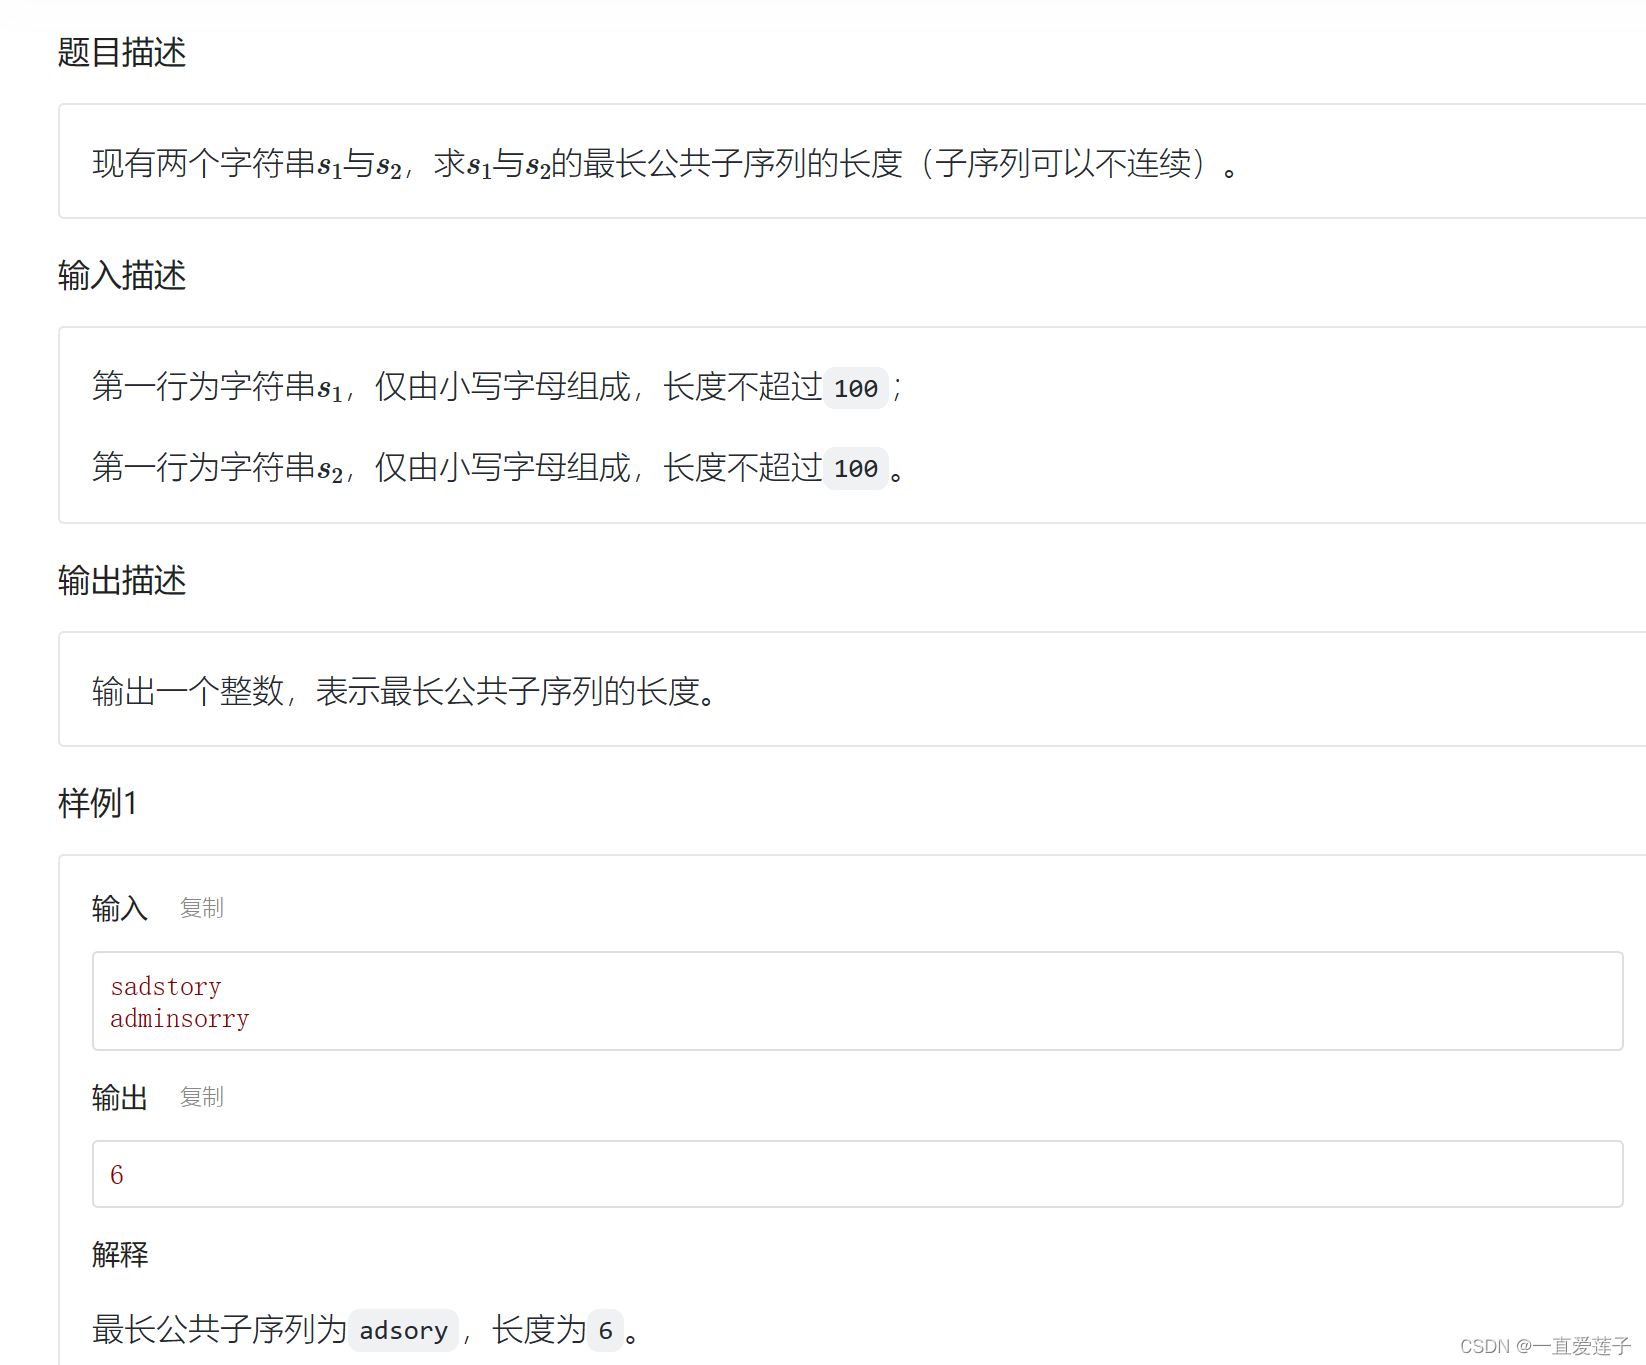
Task: Click the problem statement about 最长公共子序列的长度
Action: tap(666, 164)
